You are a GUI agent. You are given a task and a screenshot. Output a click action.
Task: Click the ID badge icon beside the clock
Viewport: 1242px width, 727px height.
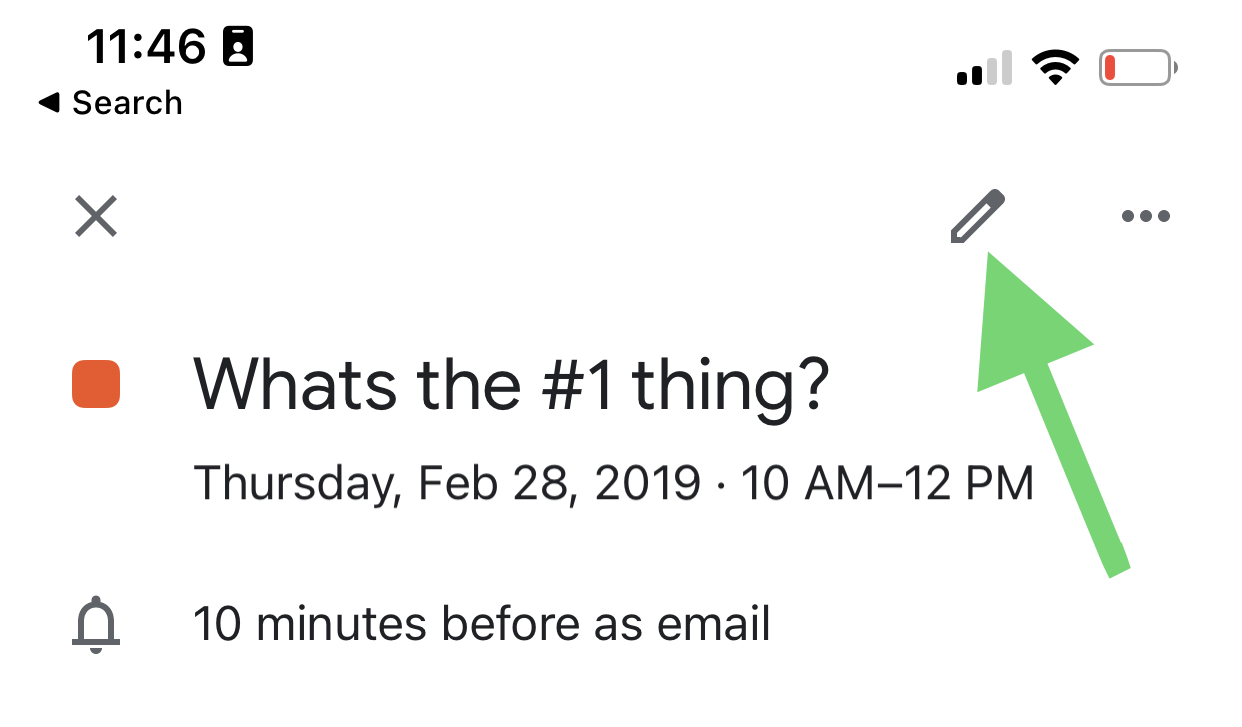coord(238,47)
